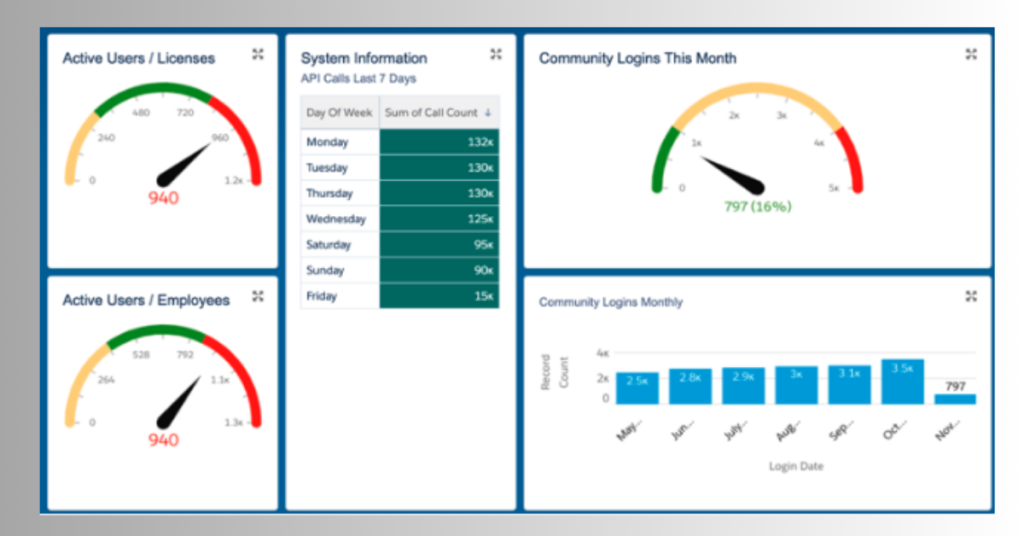Image resolution: width=1024 pixels, height=536 pixels.
Task: Click the Day Of Week column header
Action: point(340,113)
